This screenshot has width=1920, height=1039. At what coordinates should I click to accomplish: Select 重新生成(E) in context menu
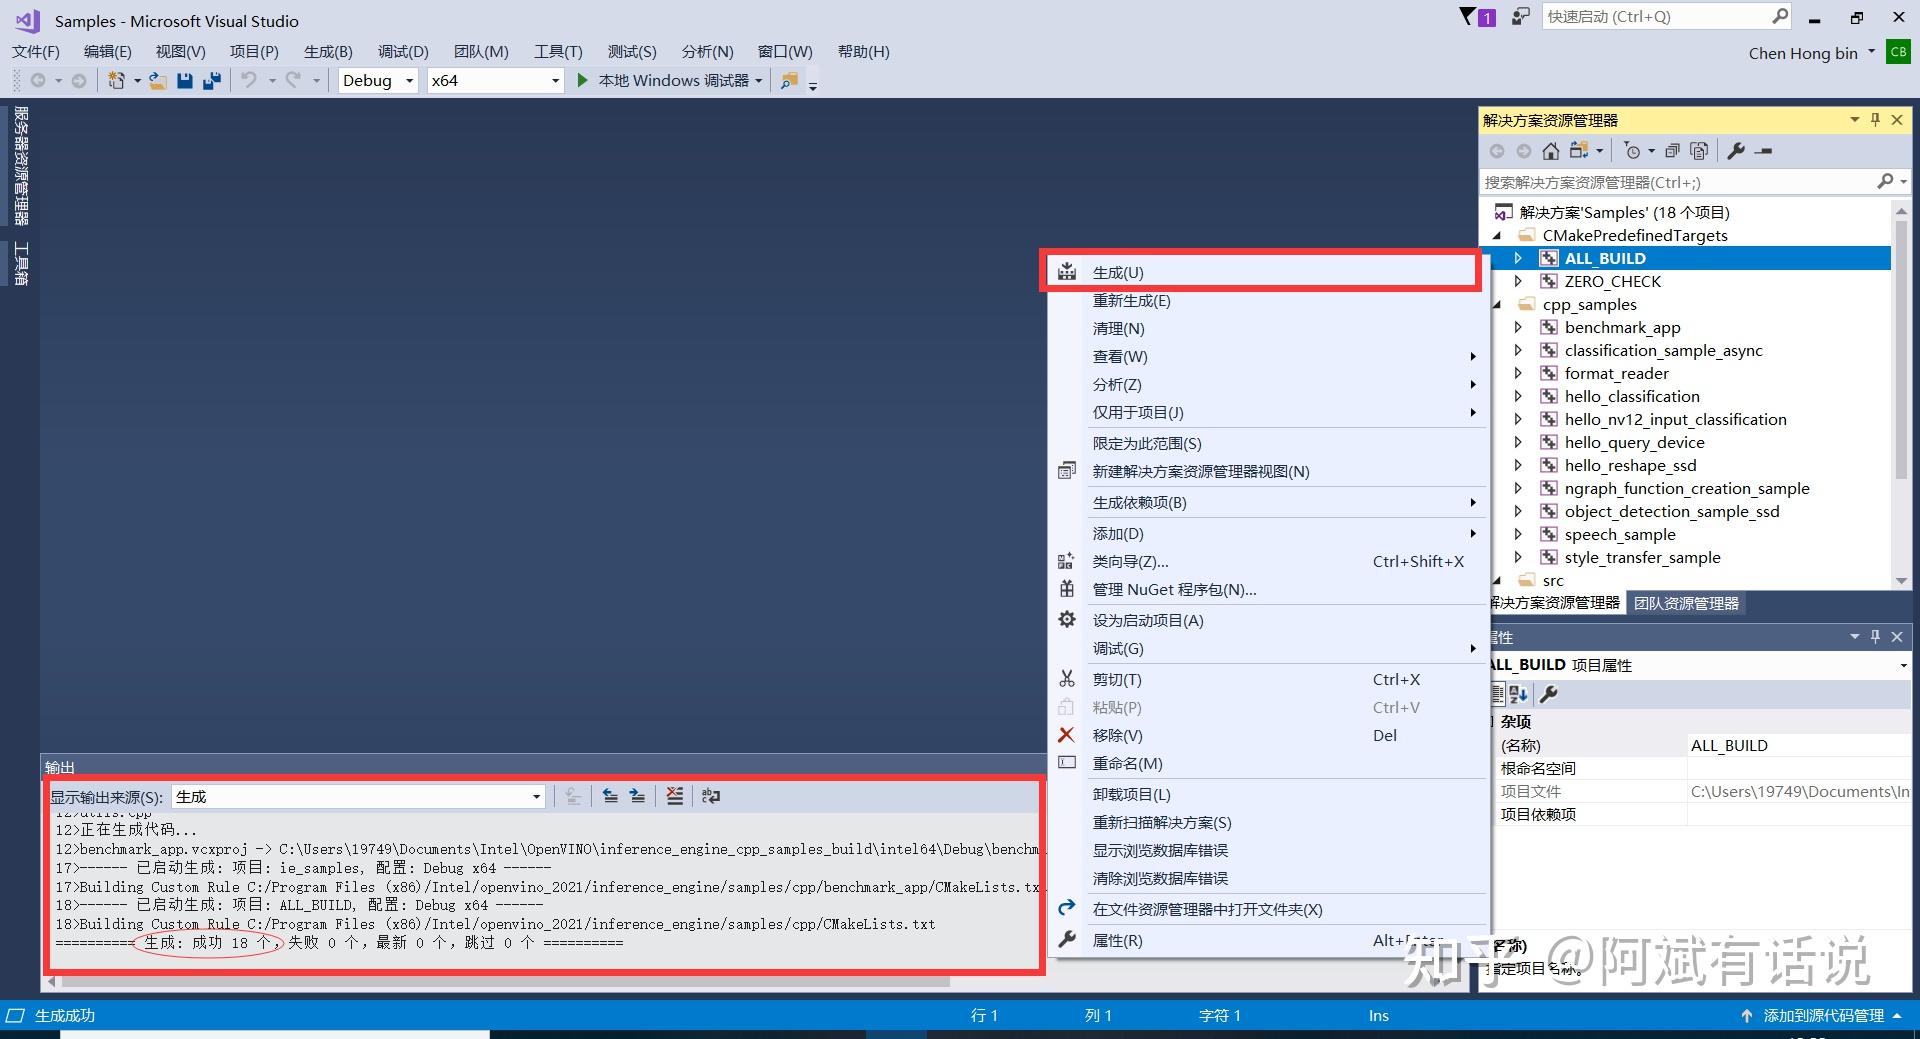[1266, 301]
